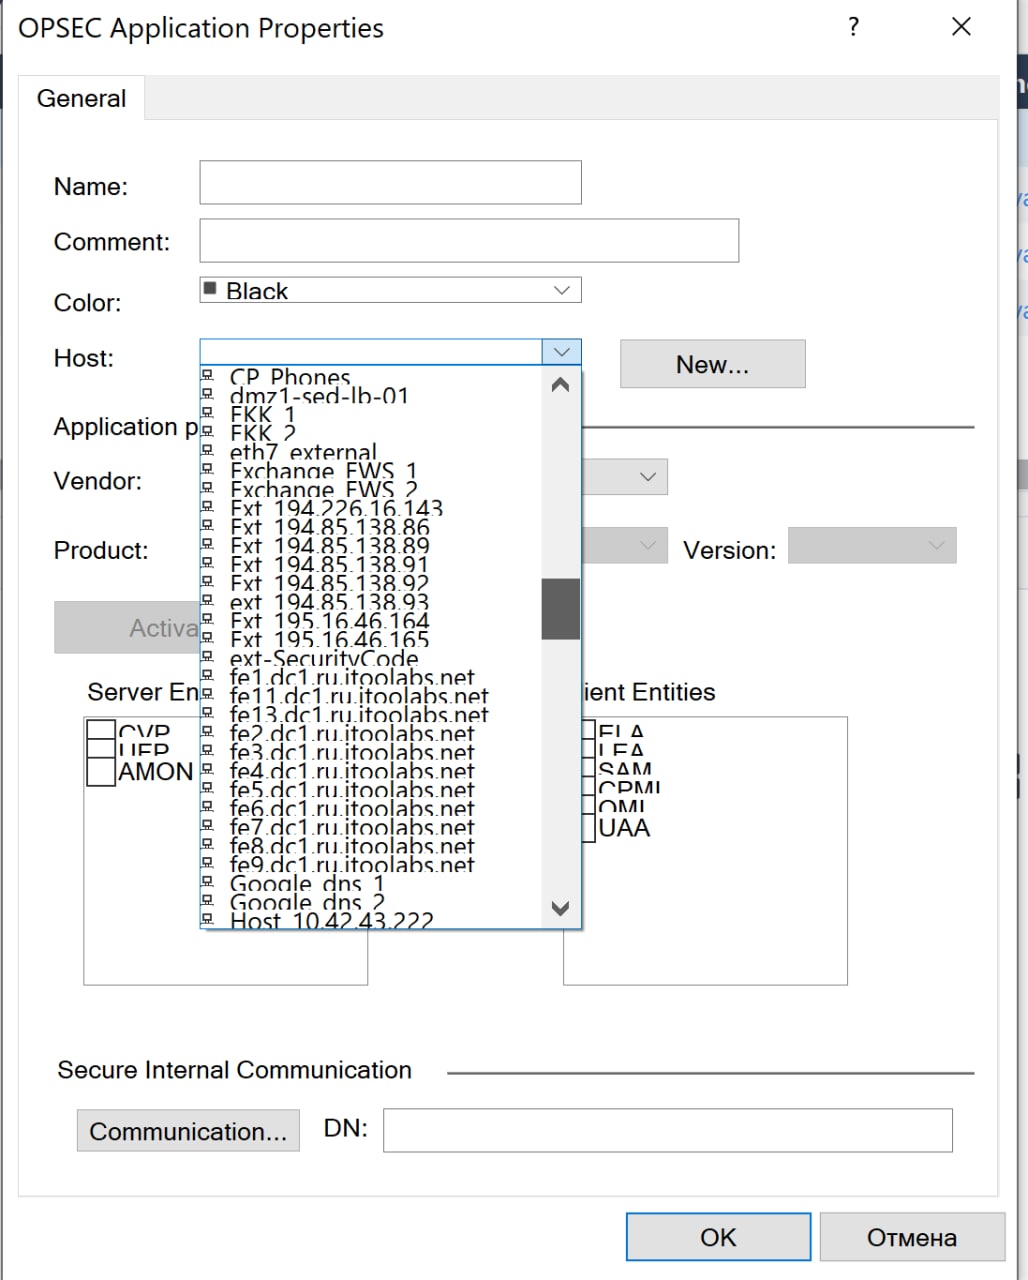Click the host icon beside Host 10.42.43.222
Viewport: 1028px width, 1280px height.
[x=208, y=918]
